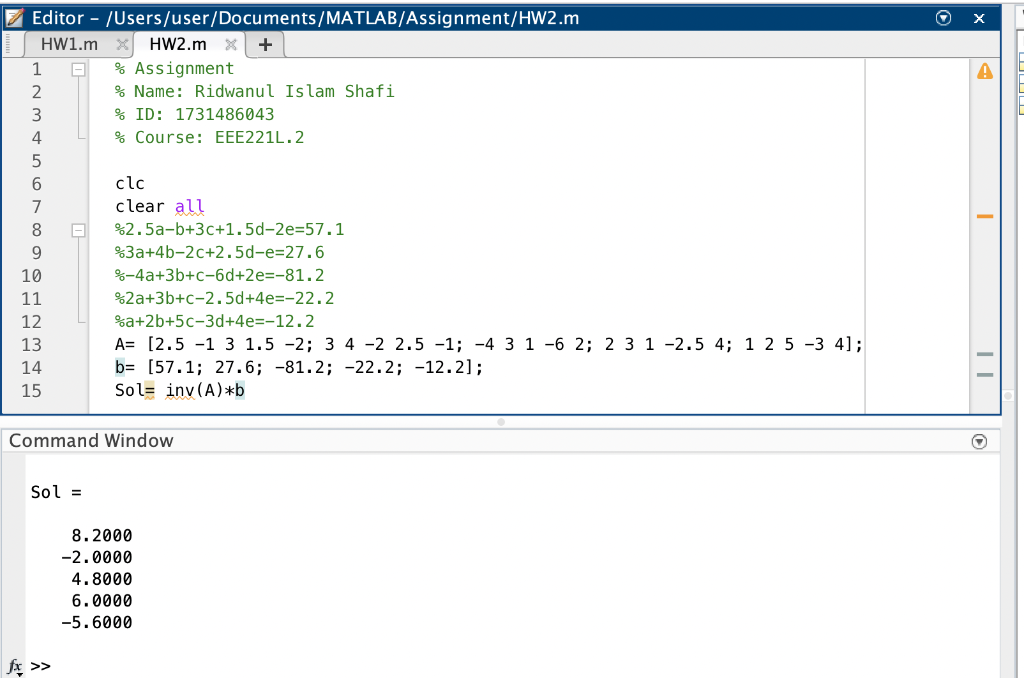Click the MATLAB document icon in the title bar
Image resolution: width=1024 pixels, height=678 pixels.
pos(15,17)
